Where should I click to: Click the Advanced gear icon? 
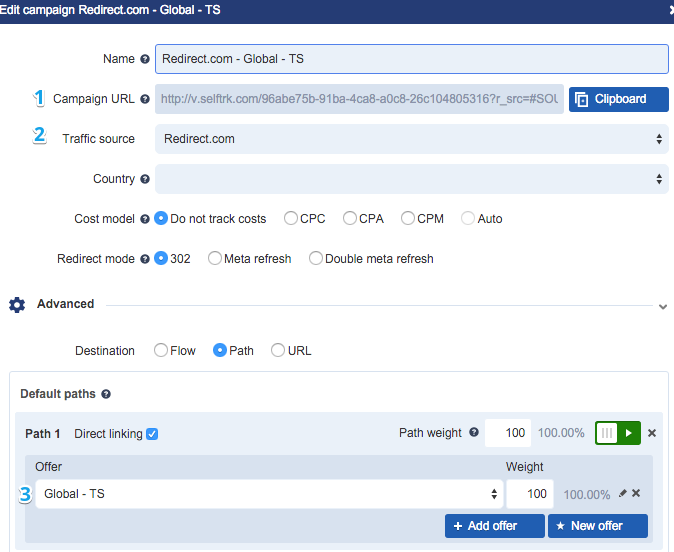(x=17, y=305)
